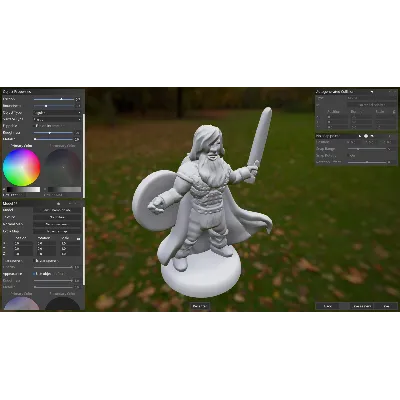The width and height of the screenshot is (400, 400).
Task: Click the second wide button in the lower-left panel
Action: [x=57, y=217]
